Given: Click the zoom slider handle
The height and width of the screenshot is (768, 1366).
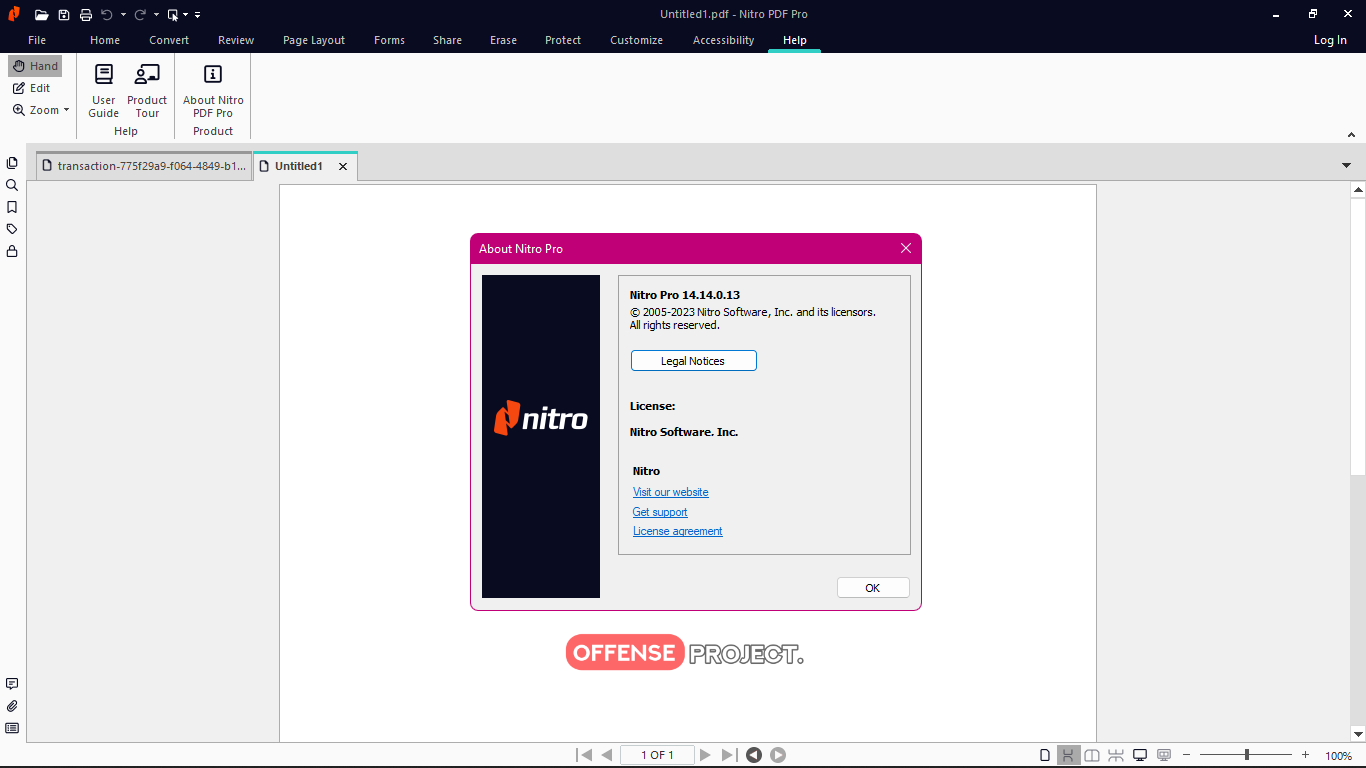Looking at the screenshot, I should [x=1246, y=755].
